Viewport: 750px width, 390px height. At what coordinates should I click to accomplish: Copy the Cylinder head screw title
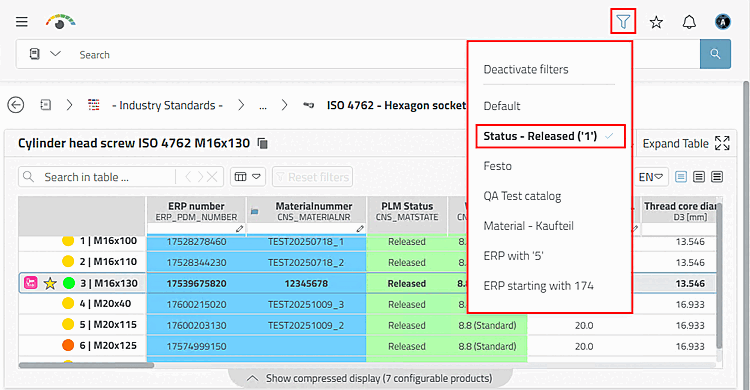coord(263,143)
